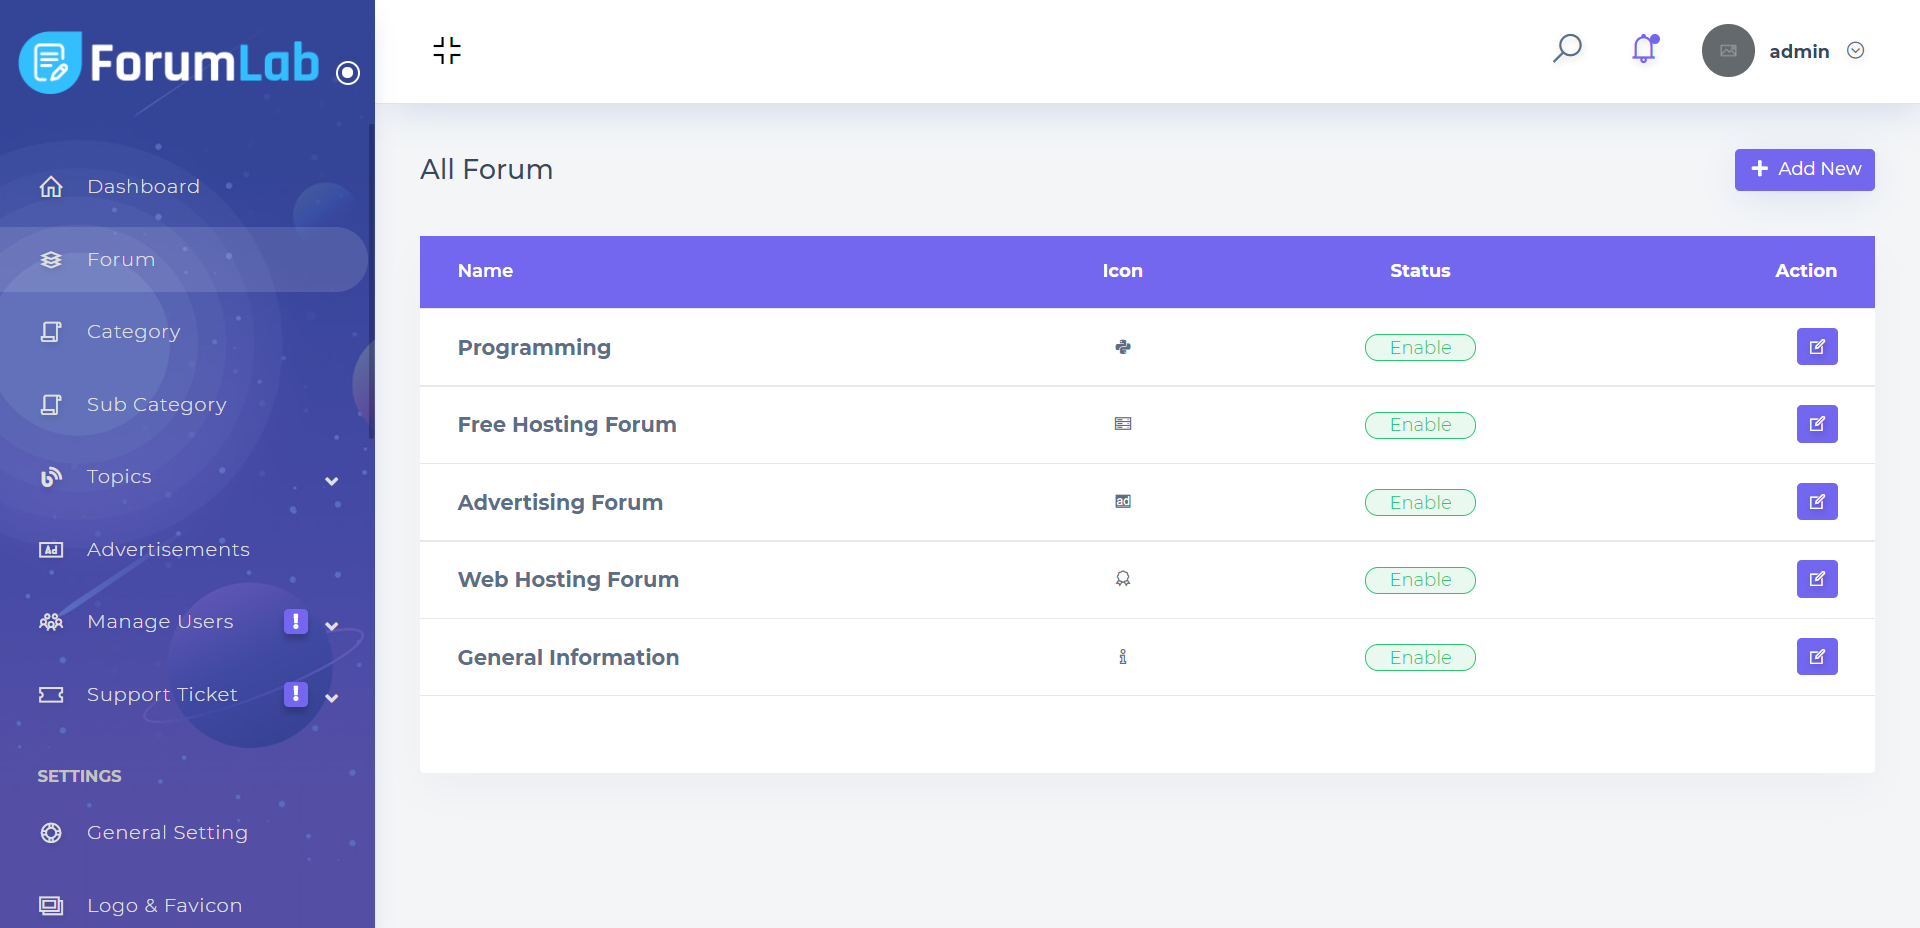Open General Setting in the sidebar
The width and height of the screenshot is (1920, 928).
click(167, 833)
